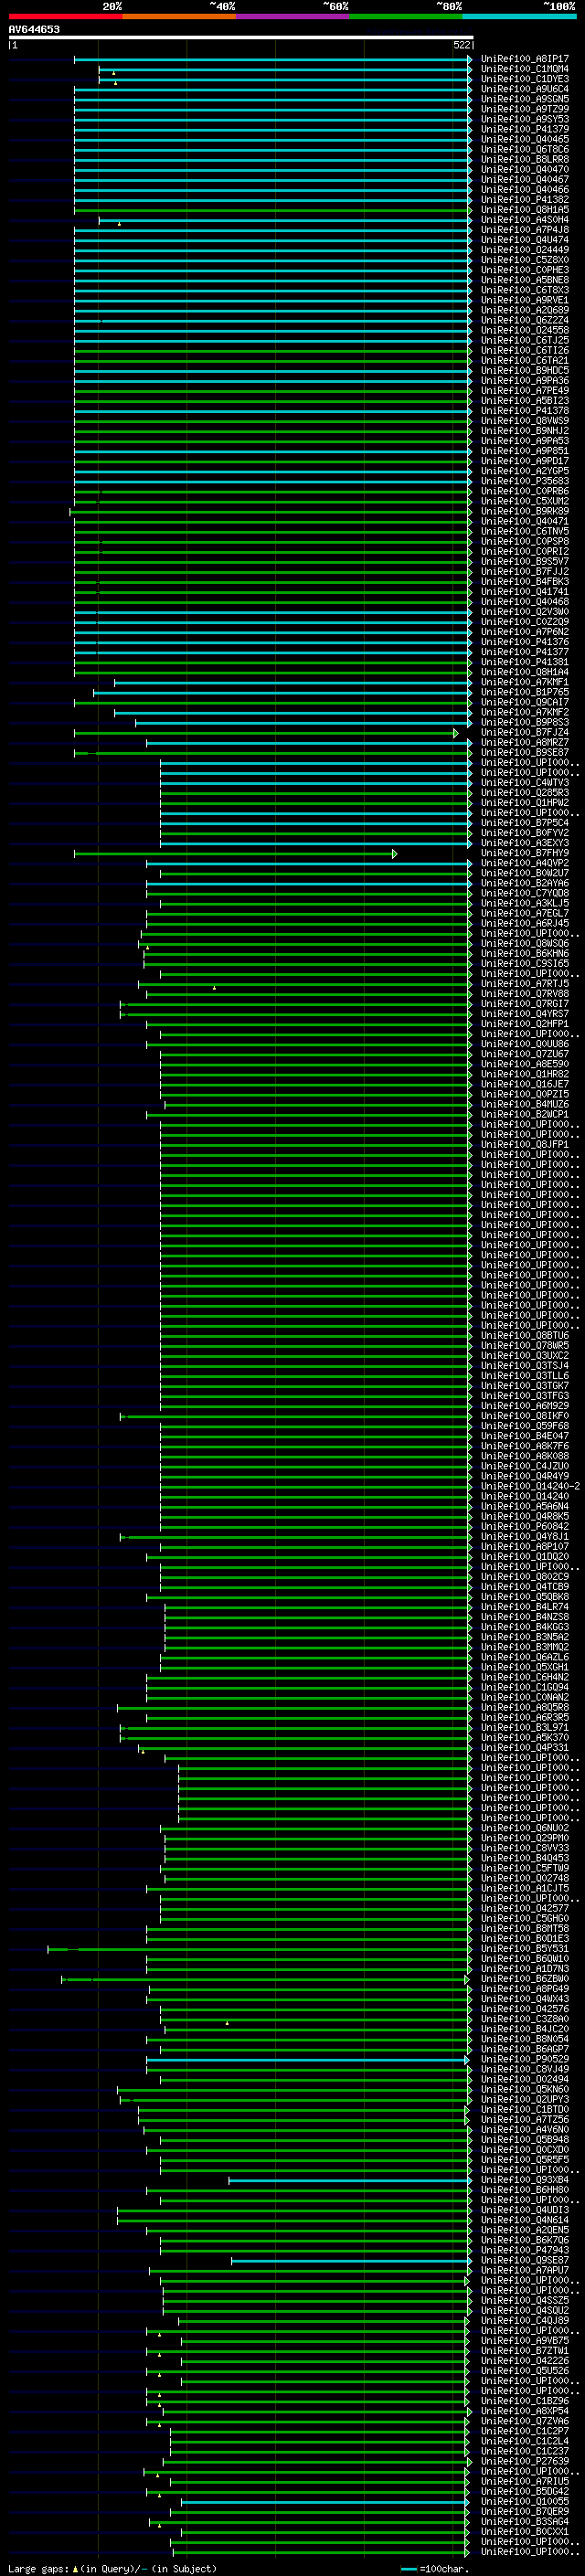Click hit label UniRef100_P41376

[x=524, y=642]
